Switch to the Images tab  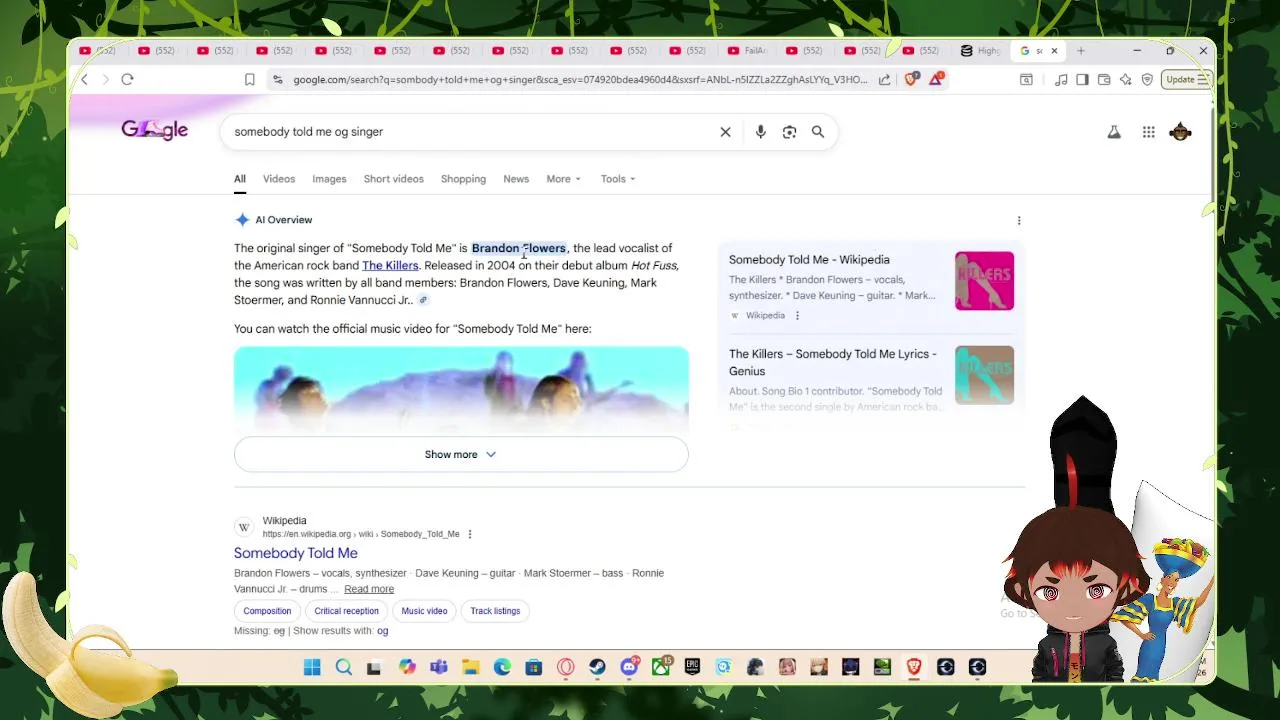tap(329, 179)
